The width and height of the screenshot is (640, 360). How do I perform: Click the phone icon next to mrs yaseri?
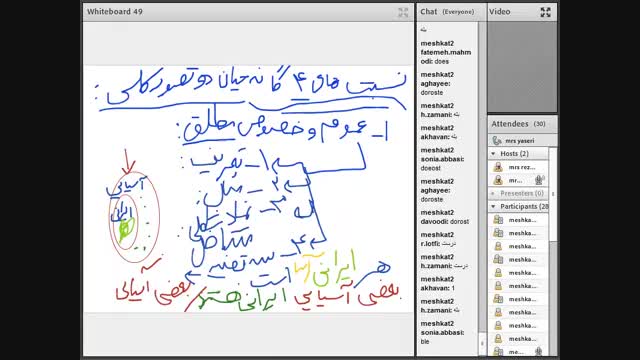tap(497, 140)
